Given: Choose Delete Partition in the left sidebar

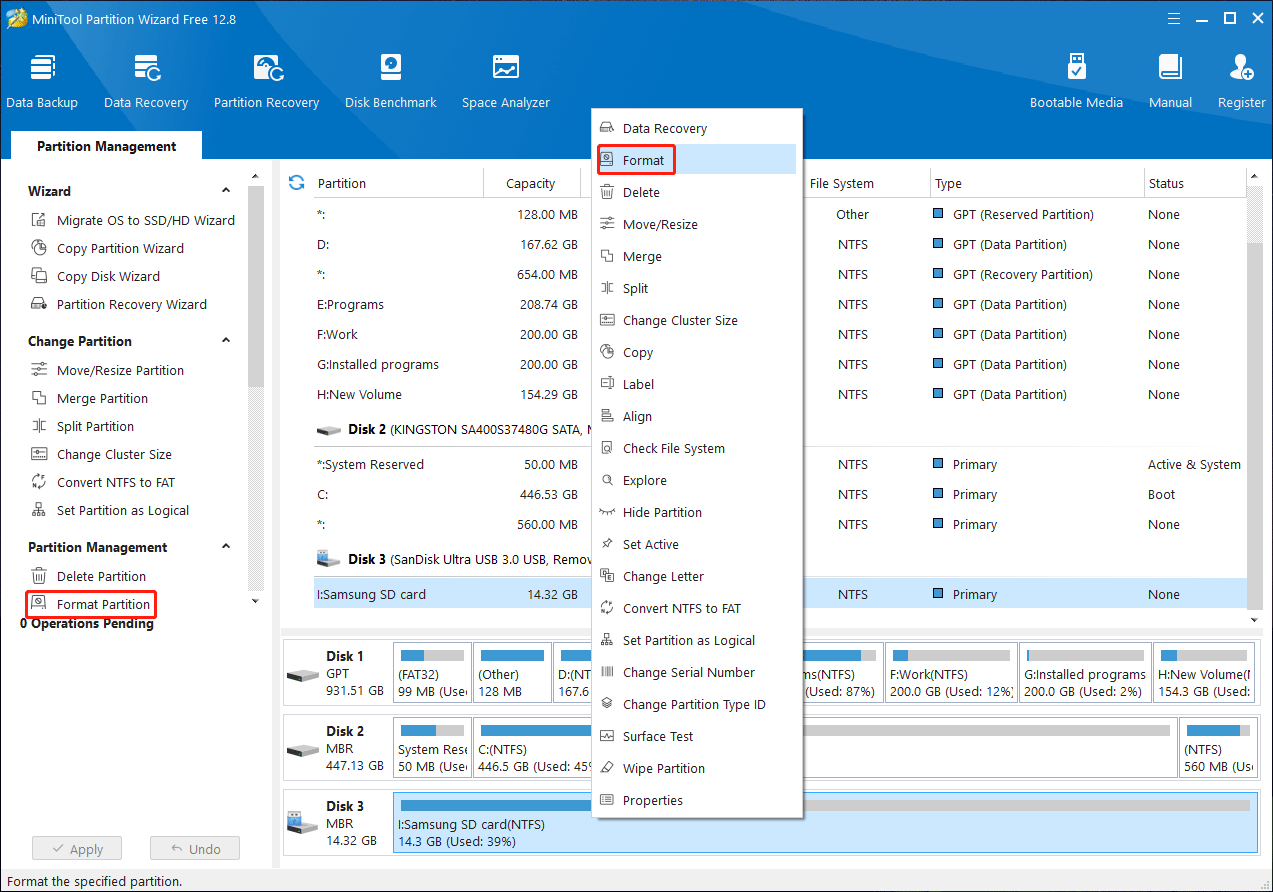Looking at the screenshot, I should point(88,576).
